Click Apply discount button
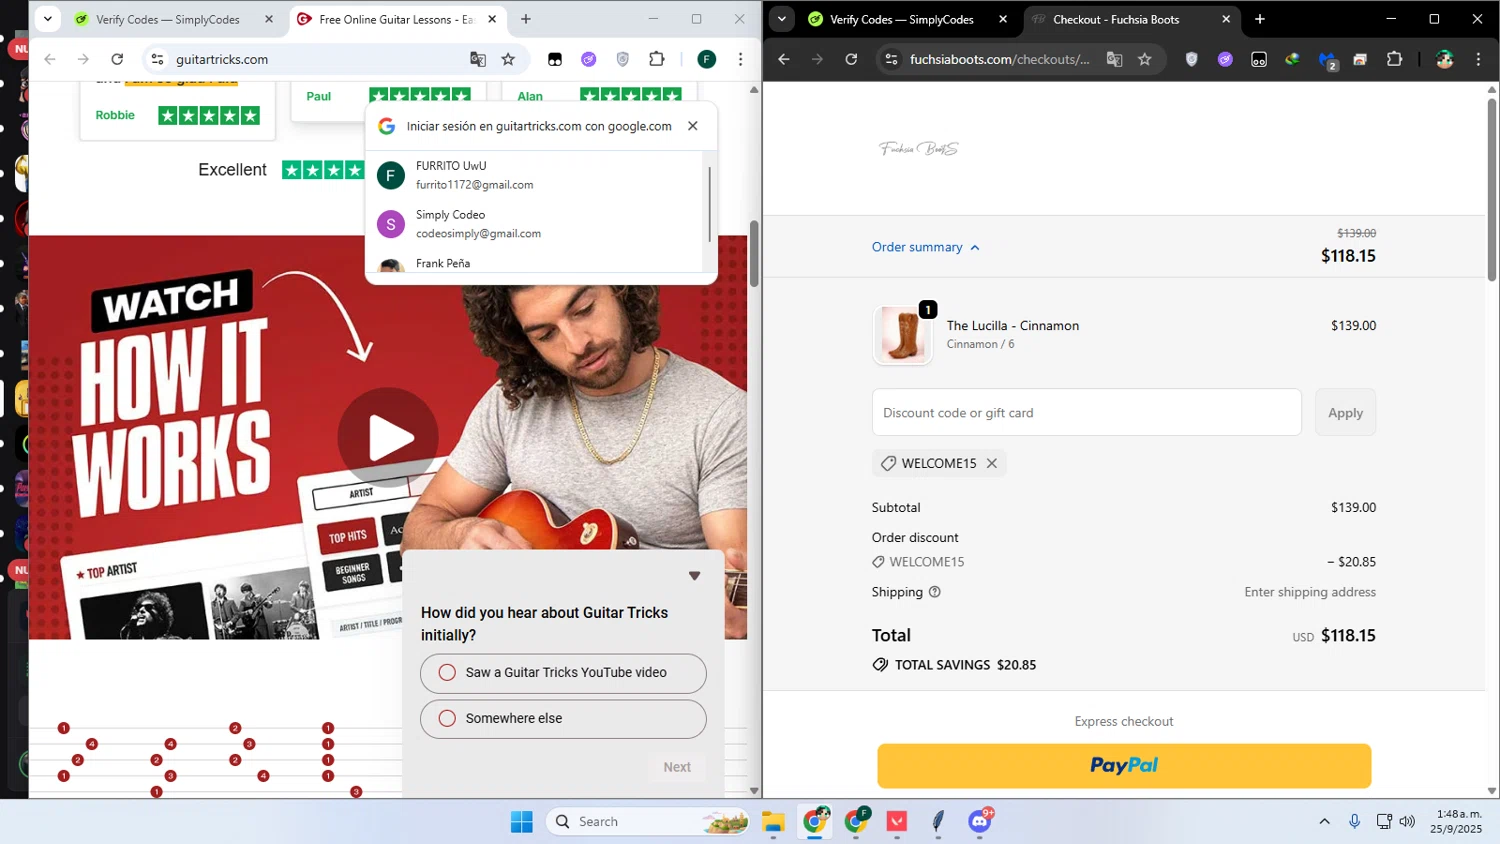Image resolution: width=1500 pixels, height=844 pixels. click(x=1345, y=412)
